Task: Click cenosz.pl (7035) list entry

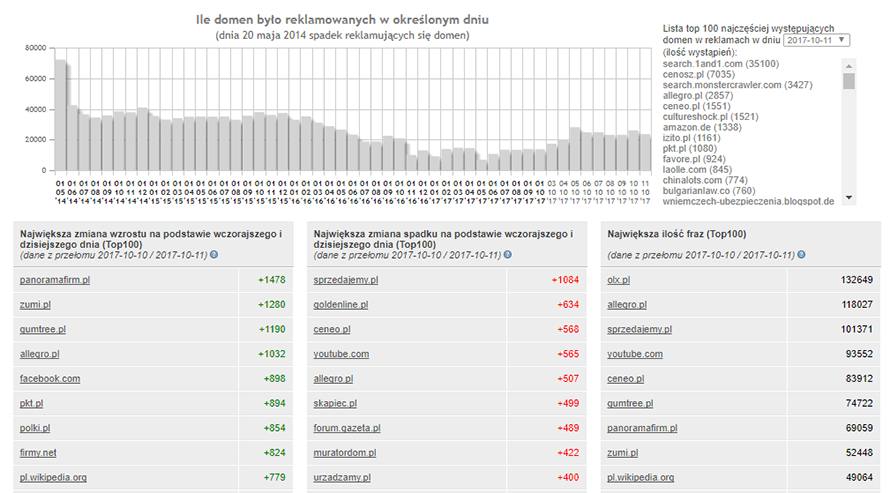Action: [699, 74]
